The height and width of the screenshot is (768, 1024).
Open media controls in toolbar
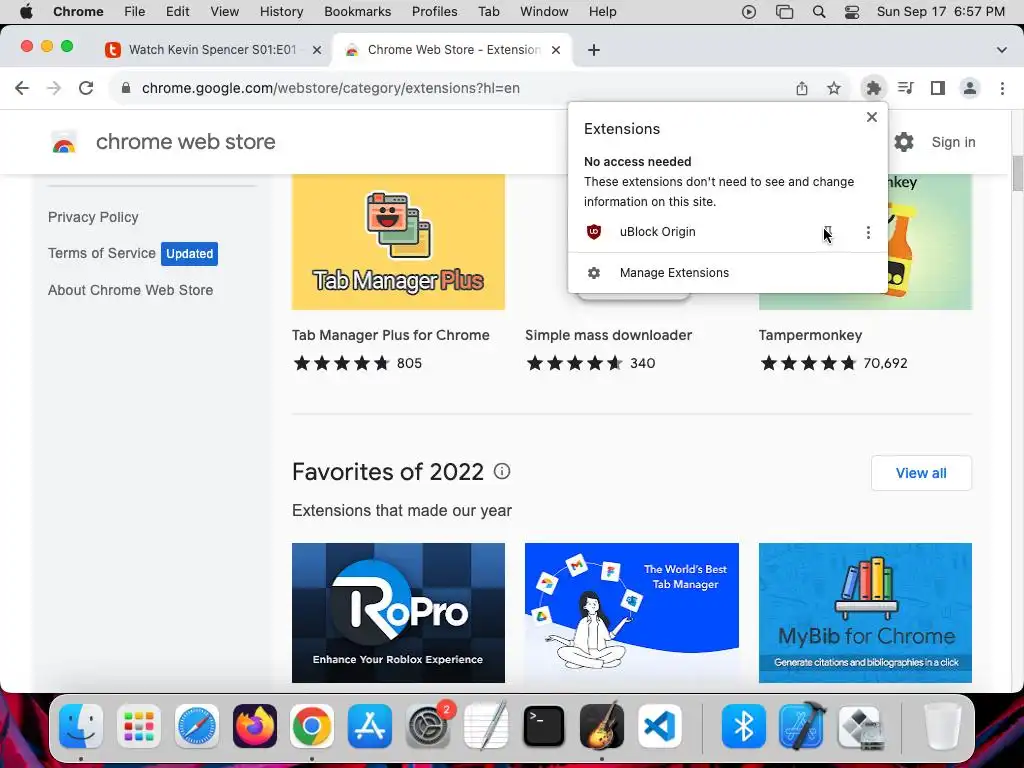point(906,88)
